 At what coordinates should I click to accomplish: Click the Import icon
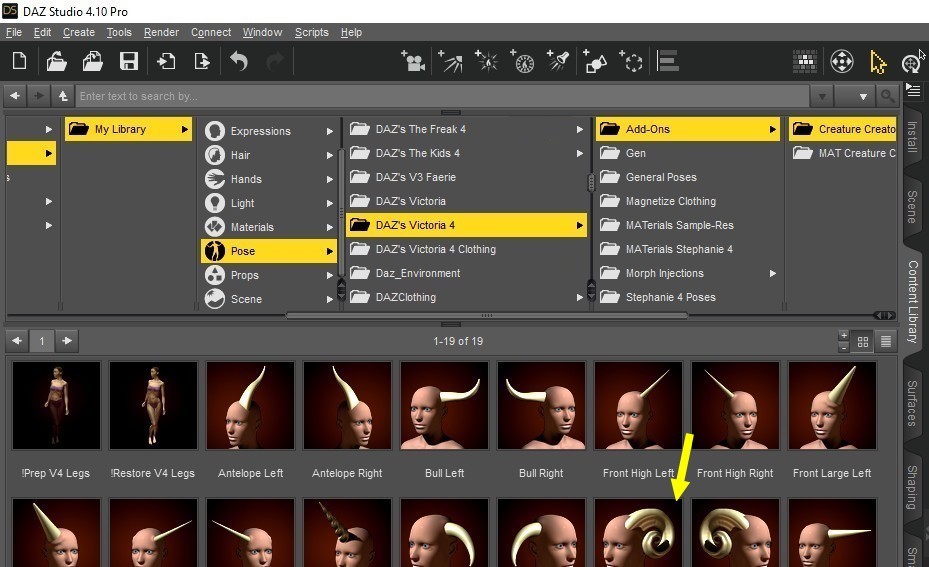[166, 61]
